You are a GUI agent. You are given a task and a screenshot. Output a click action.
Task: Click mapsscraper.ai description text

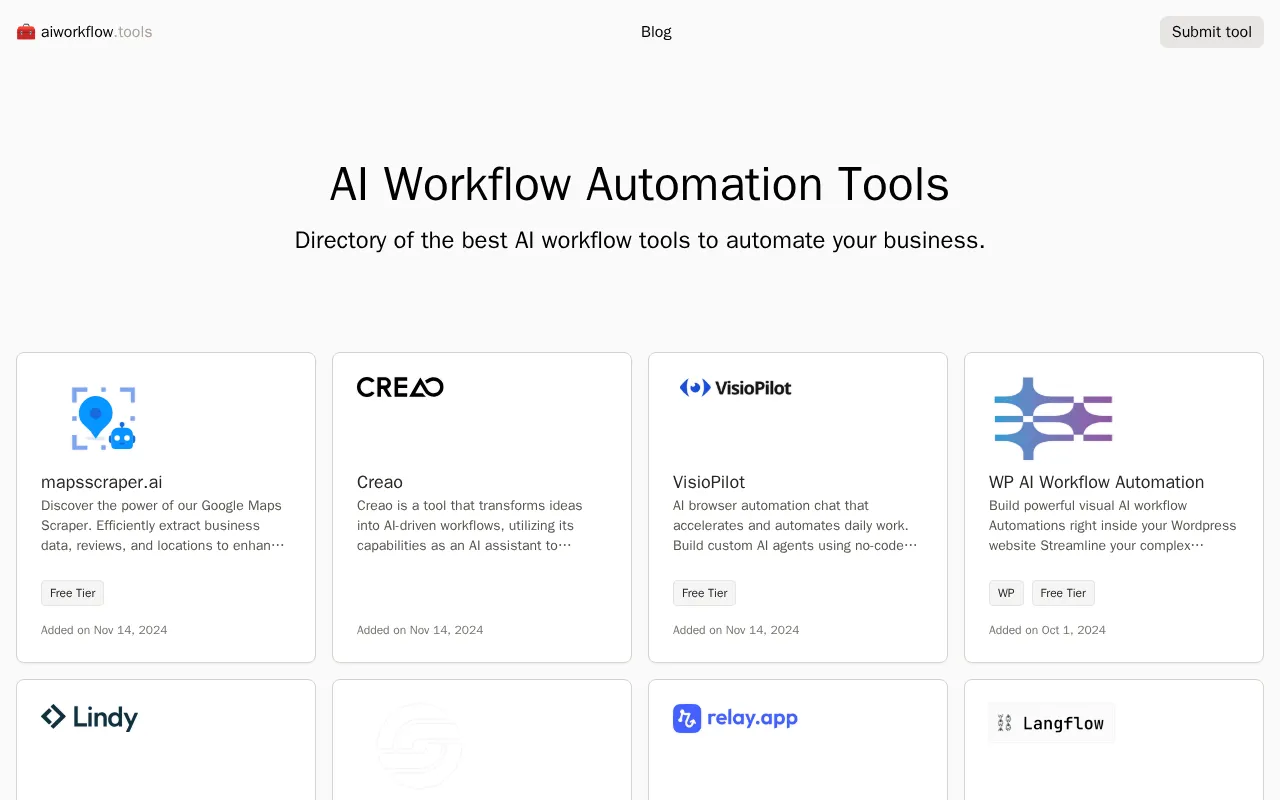(165, 525)
